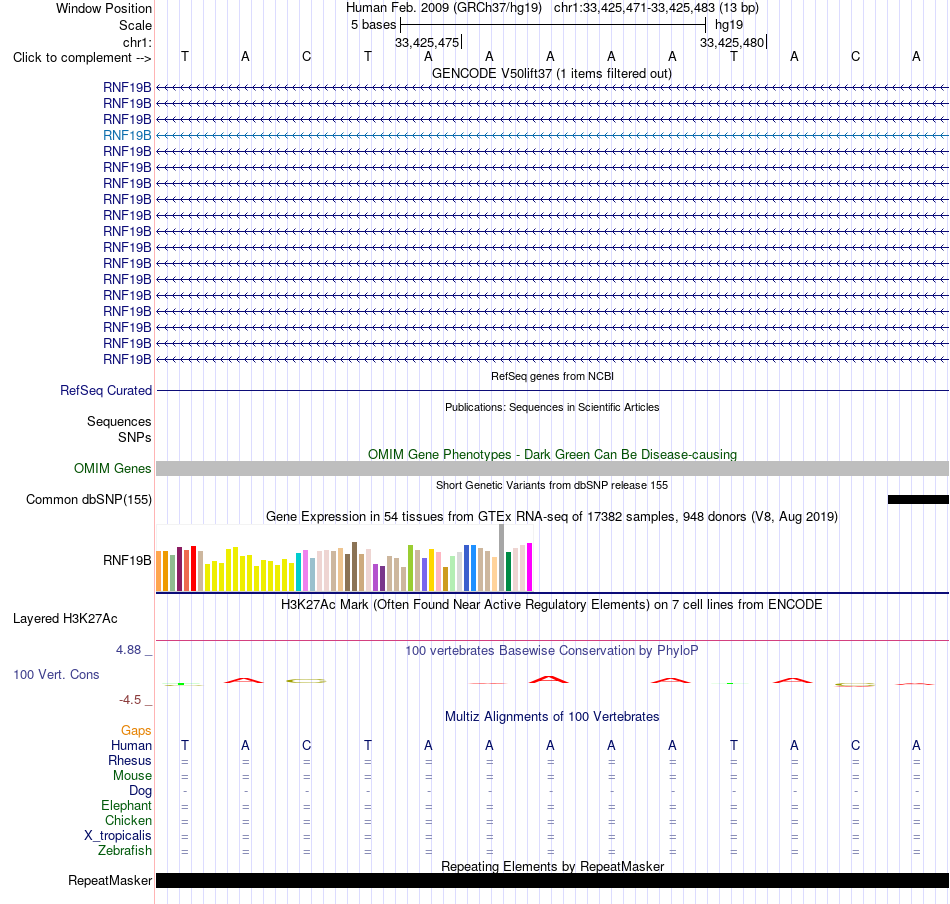The width and height of the screenshot is (950, 904).
Task: Click the RefSeq Curated label
Action: 106,390
